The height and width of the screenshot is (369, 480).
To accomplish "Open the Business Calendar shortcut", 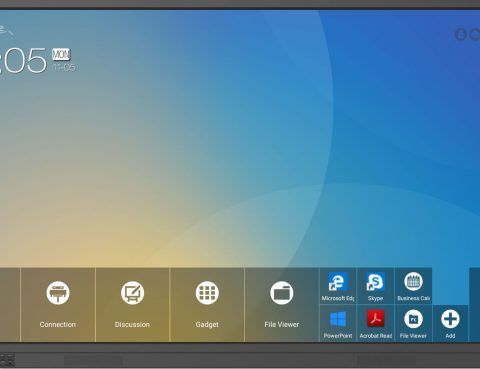I will (x=413, y=286).
